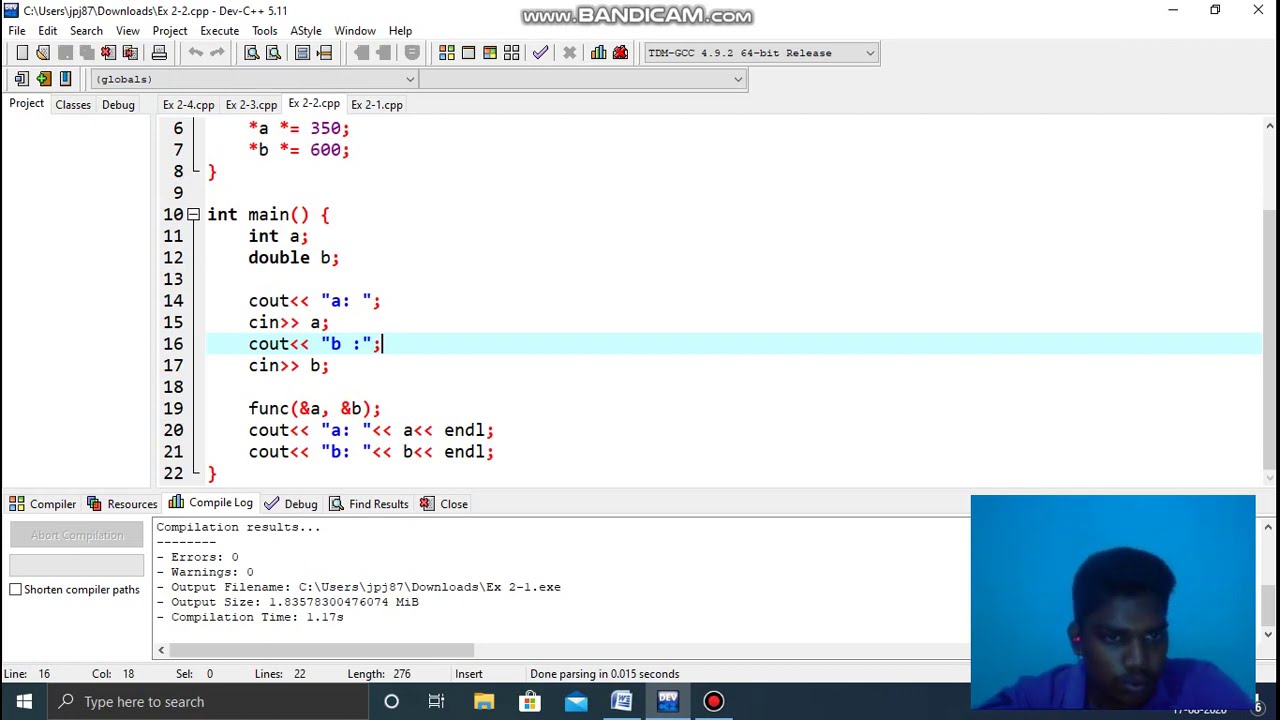Open Find with the first magnifier icon
This screenshot has height=720, width=1280.
(252, 53)
